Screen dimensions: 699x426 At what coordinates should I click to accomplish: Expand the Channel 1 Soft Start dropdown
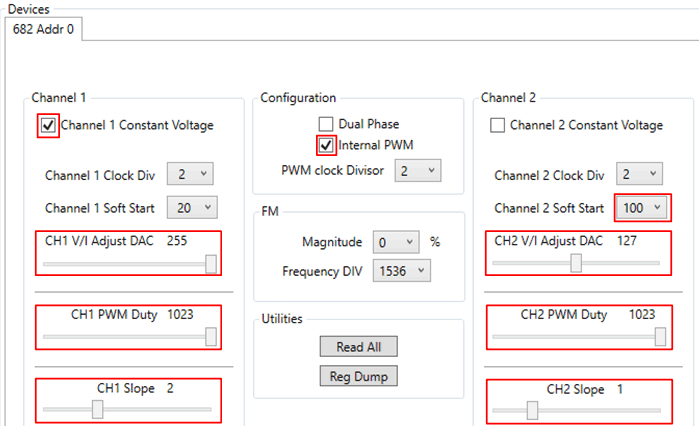[190, 208]
